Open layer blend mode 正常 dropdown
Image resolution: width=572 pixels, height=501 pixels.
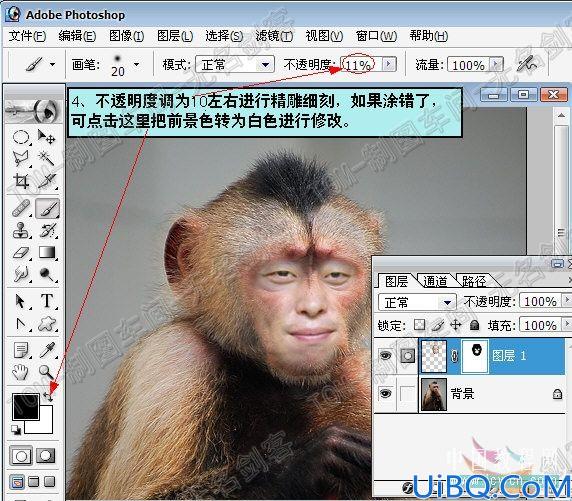coord(417,302)
